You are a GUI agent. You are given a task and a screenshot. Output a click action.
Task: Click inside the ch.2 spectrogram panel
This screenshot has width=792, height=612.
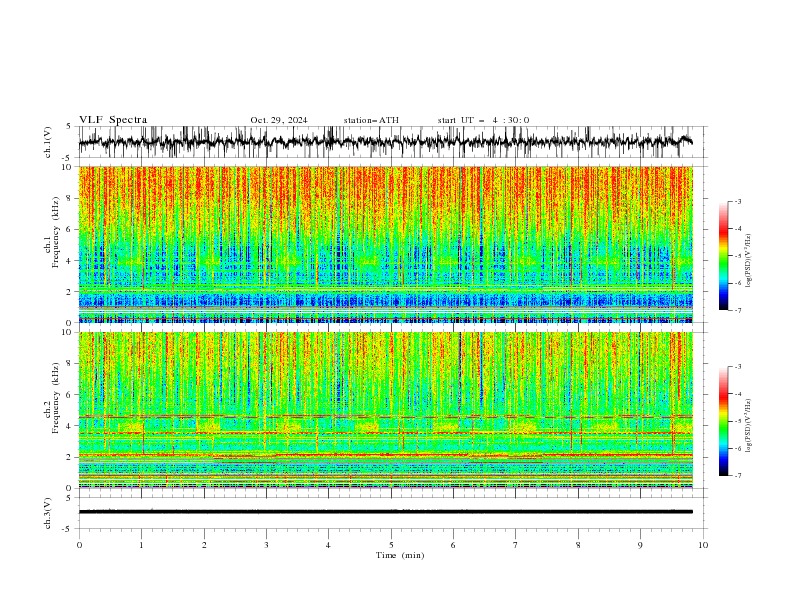click(x=385, y=410)
